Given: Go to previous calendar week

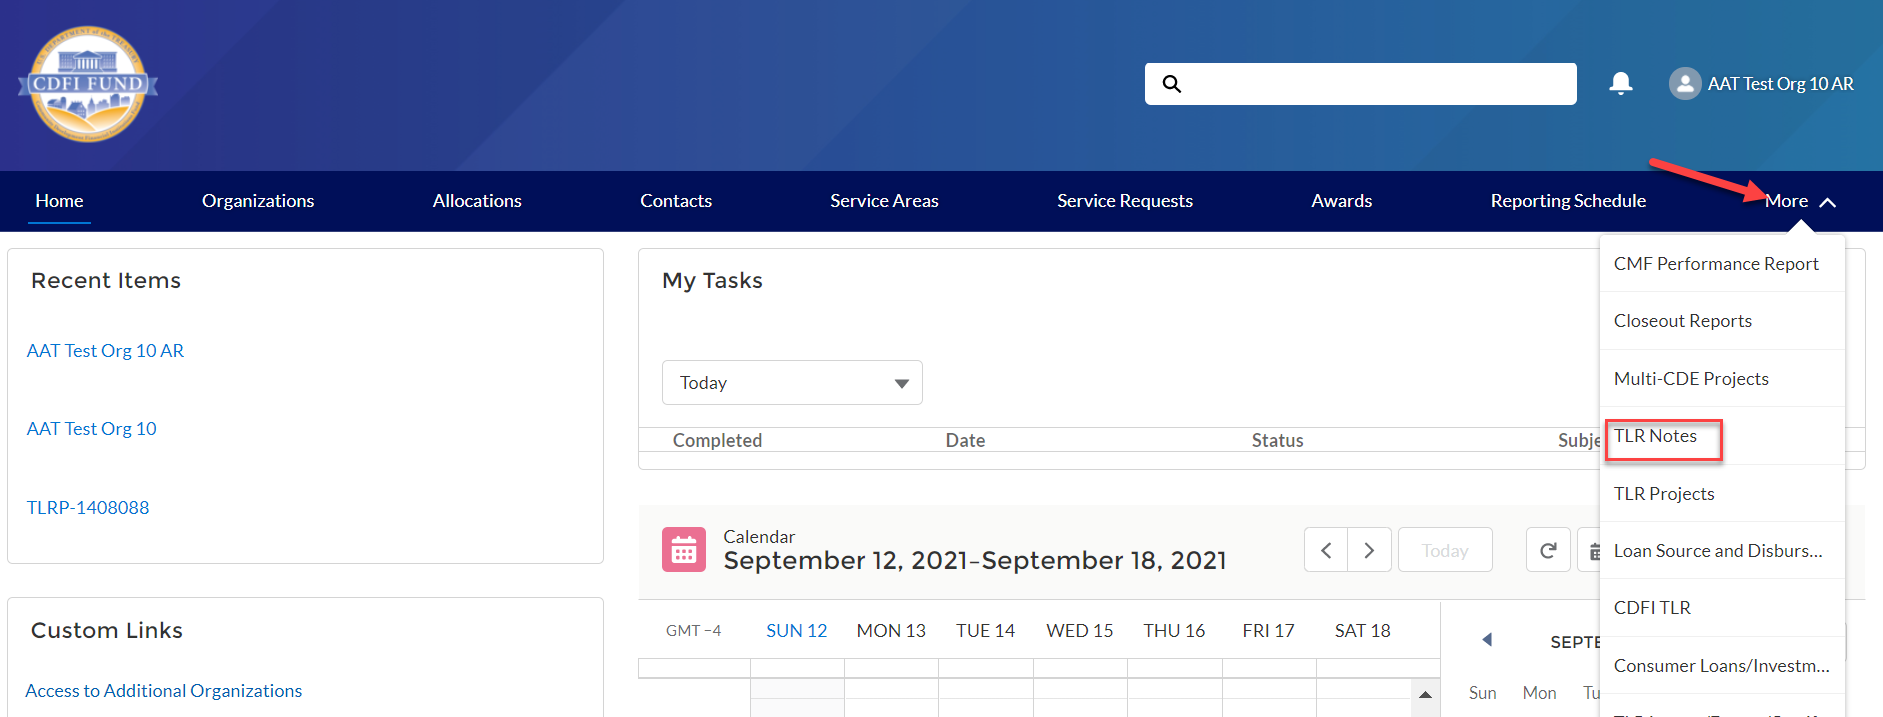Looking at the screenshot, I should click(1326, 550).
